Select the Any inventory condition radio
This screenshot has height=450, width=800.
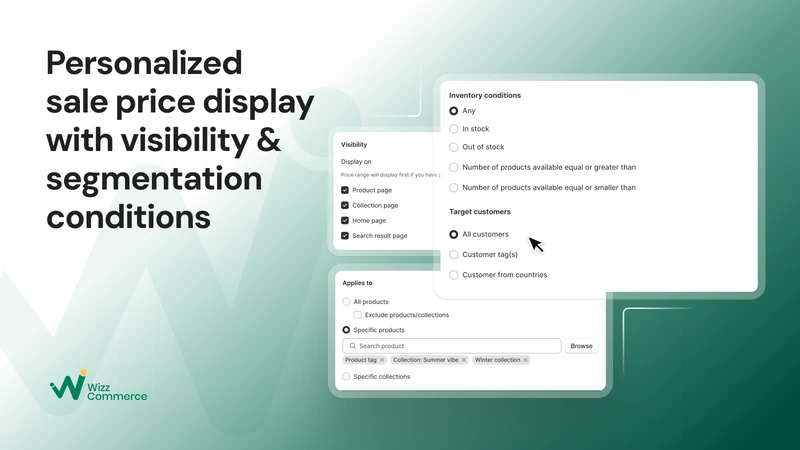[x=453, y=111]
